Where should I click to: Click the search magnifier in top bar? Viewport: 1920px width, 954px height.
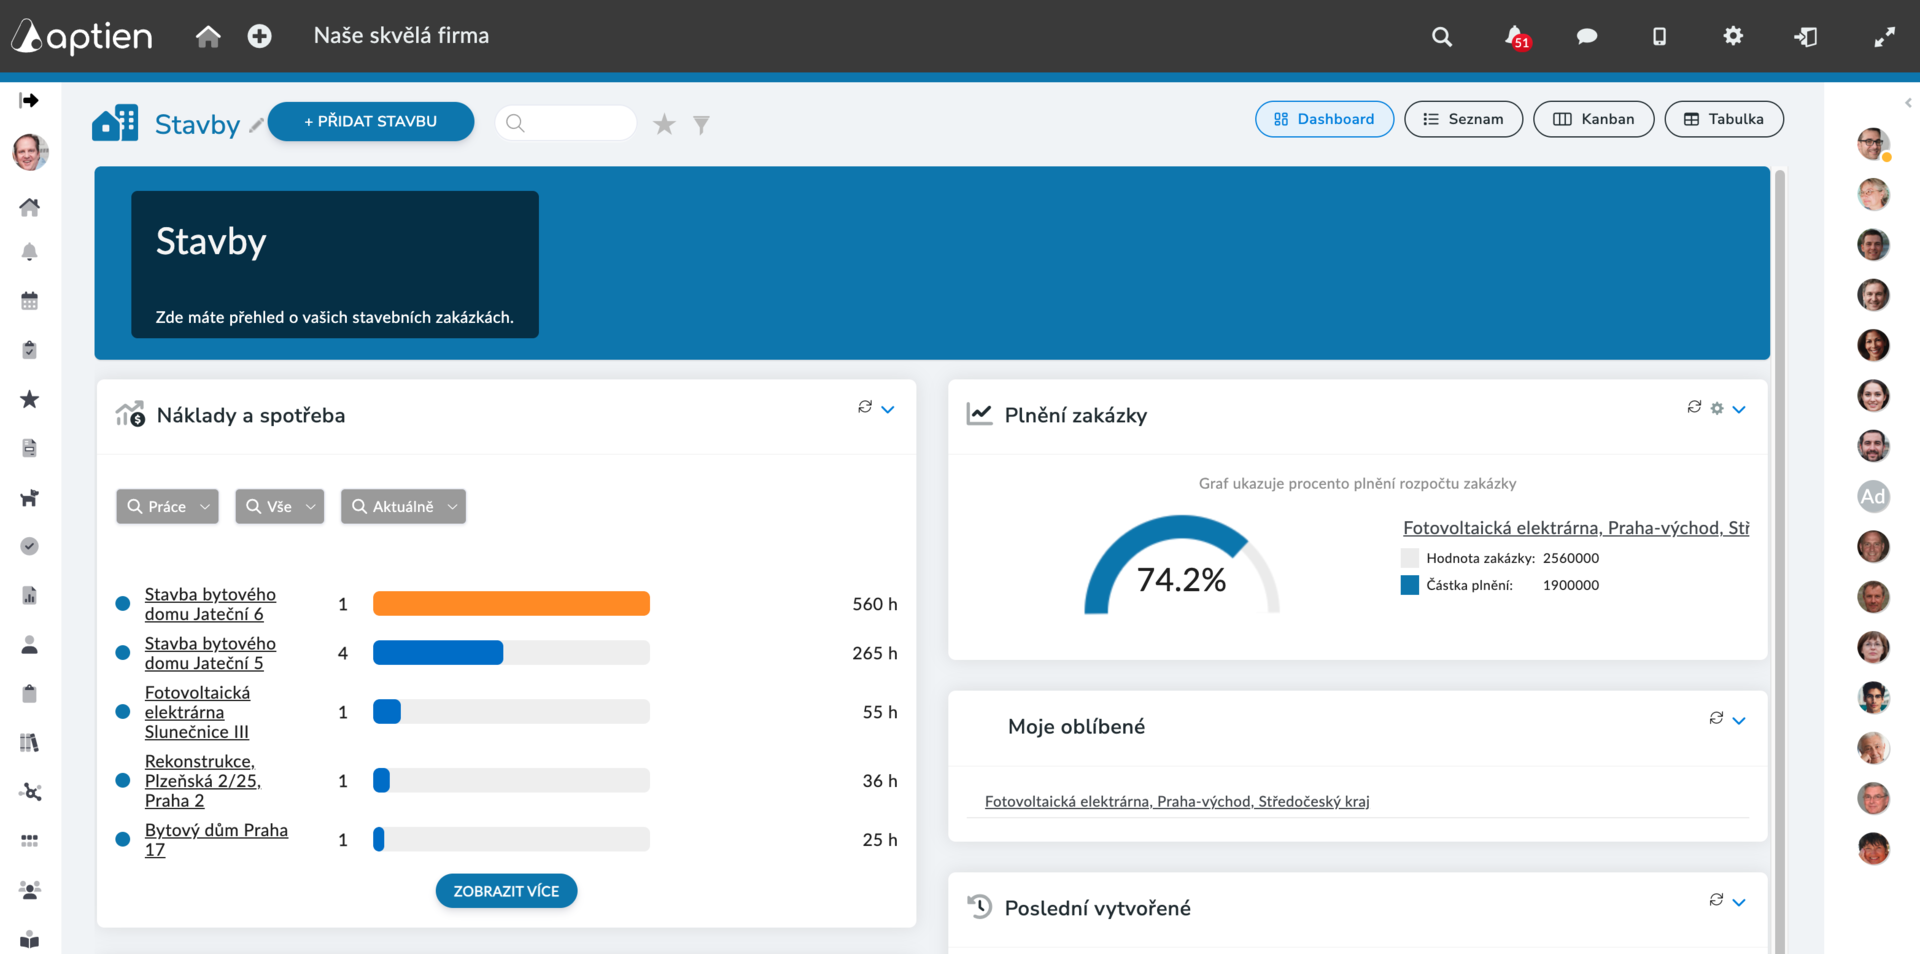(x=1441, y=37)
